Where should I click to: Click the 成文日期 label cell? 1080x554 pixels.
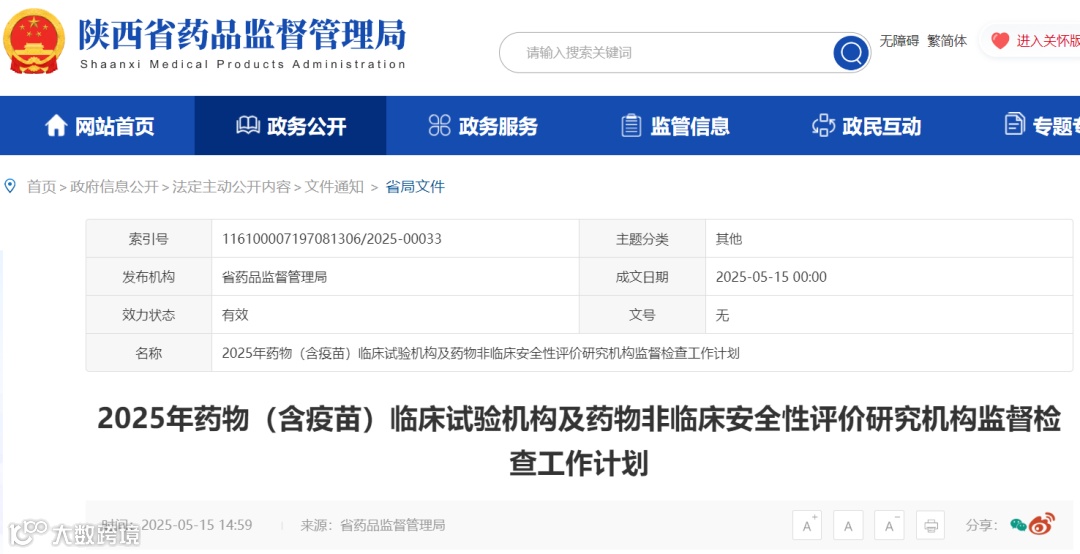coord(642,277)
